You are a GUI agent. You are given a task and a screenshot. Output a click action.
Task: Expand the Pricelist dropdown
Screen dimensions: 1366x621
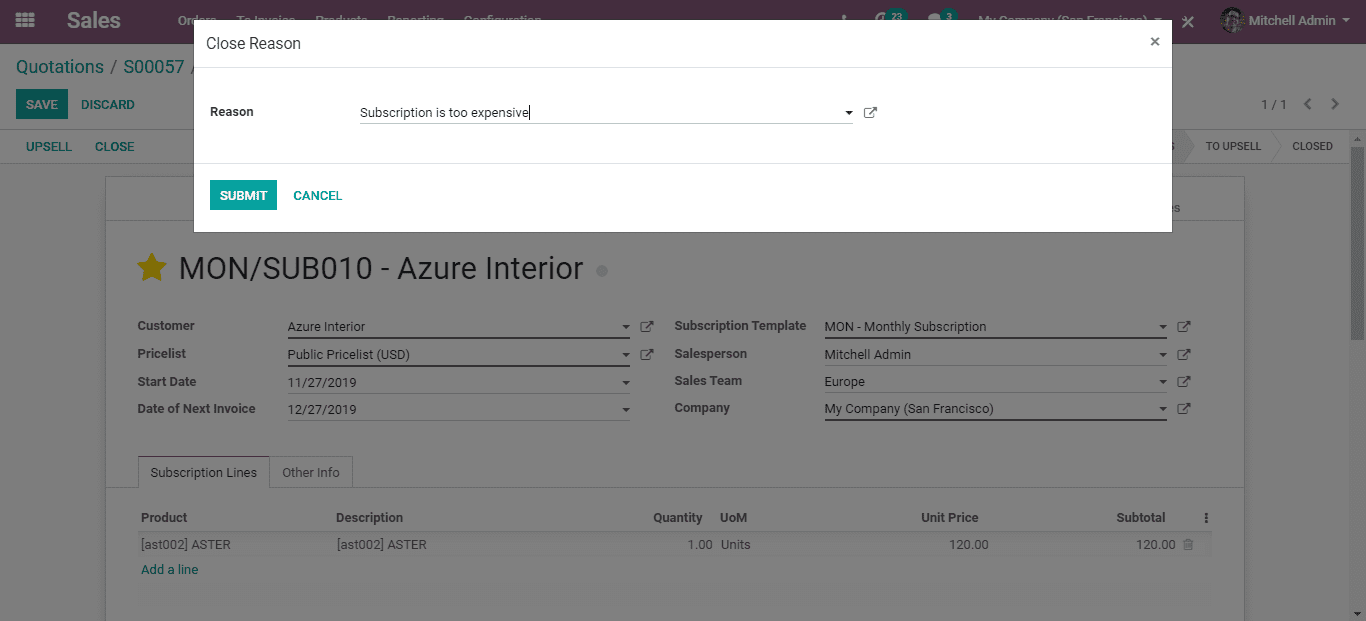pos(626,355)
